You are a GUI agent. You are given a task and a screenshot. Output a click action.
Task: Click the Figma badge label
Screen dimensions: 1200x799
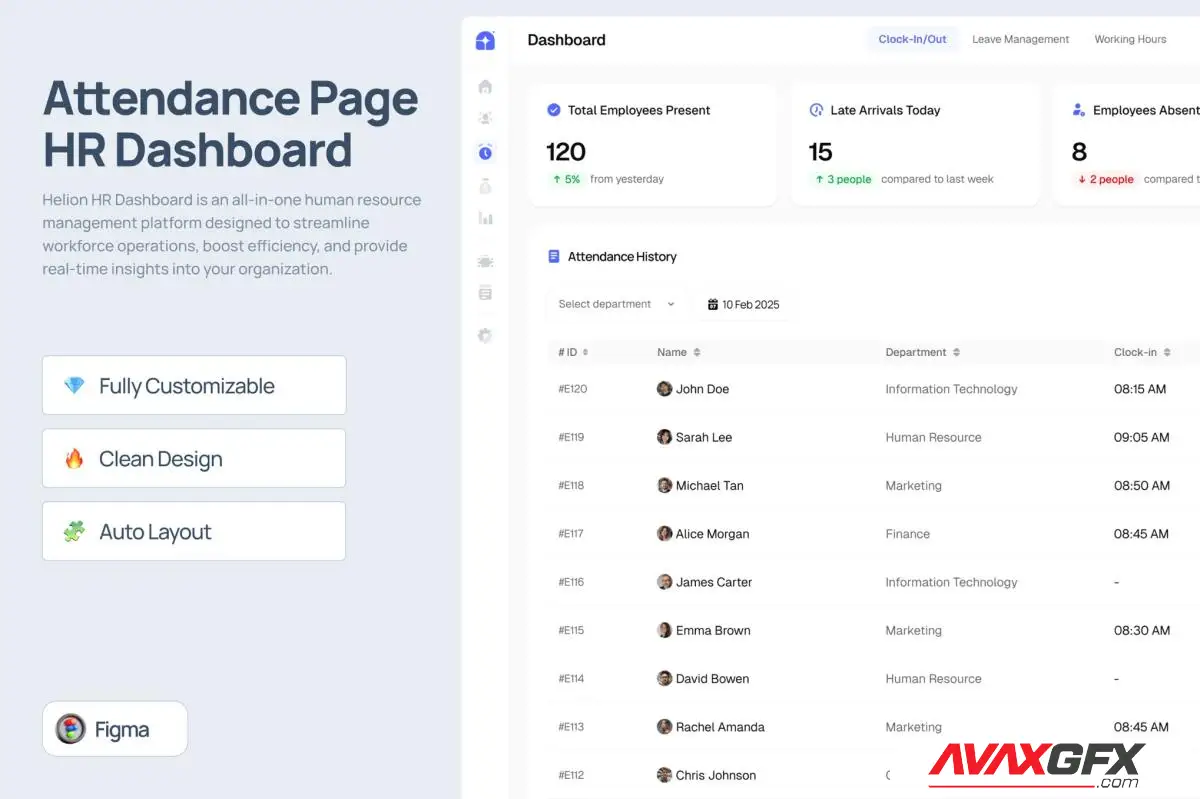point(122,730)
